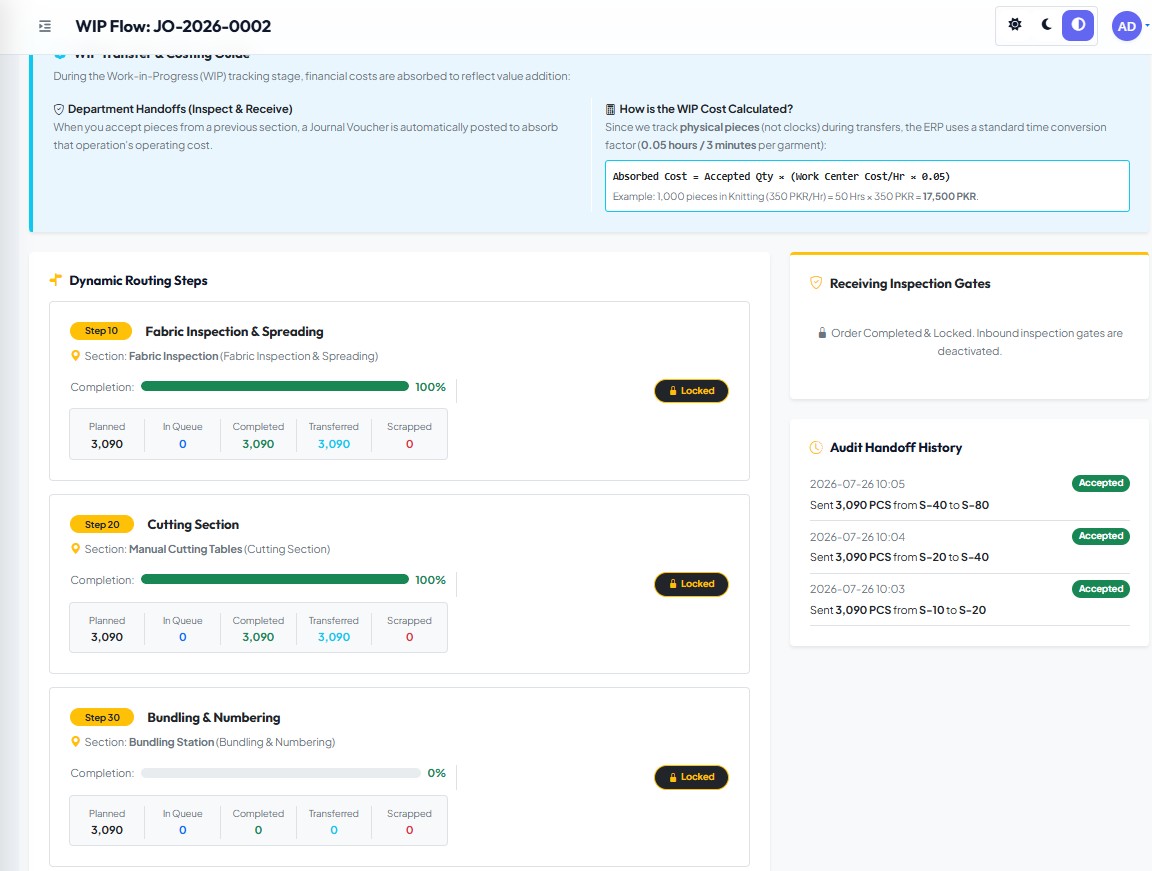Click the calculator icon beside WIP Cost heading

(610, 109)
